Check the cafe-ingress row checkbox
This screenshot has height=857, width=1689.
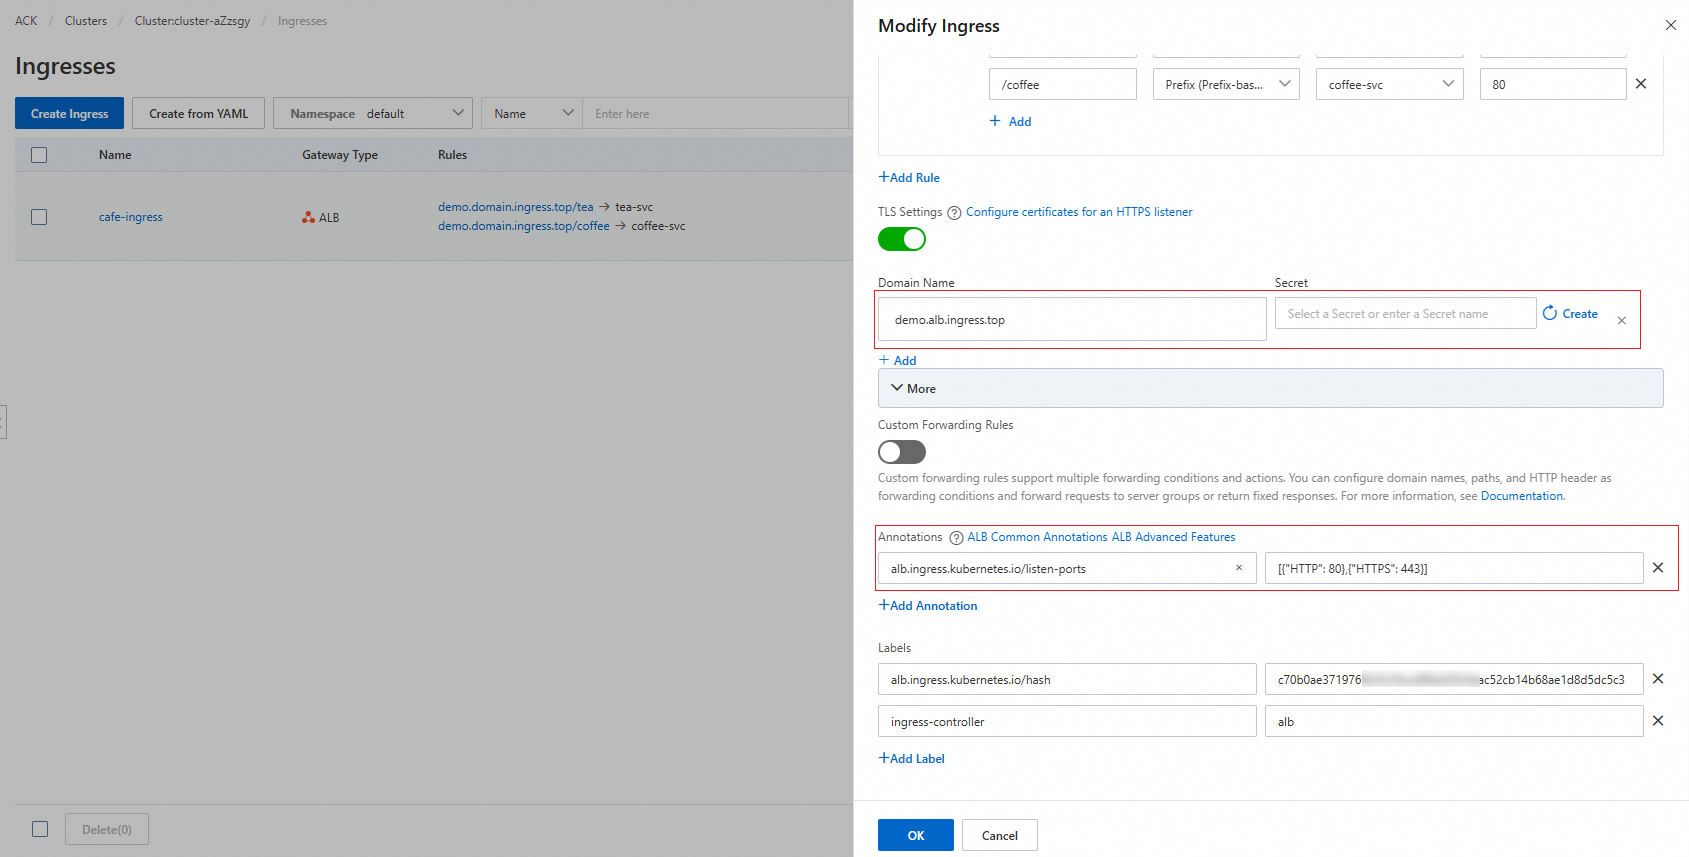[x=39, y=217]
